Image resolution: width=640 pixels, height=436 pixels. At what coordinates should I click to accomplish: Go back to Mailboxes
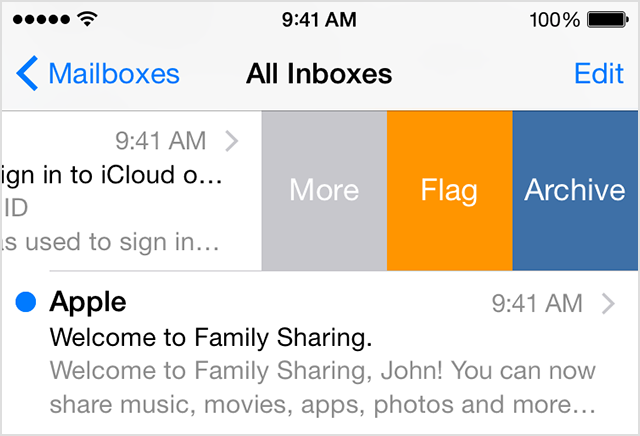tap(98, 73)
